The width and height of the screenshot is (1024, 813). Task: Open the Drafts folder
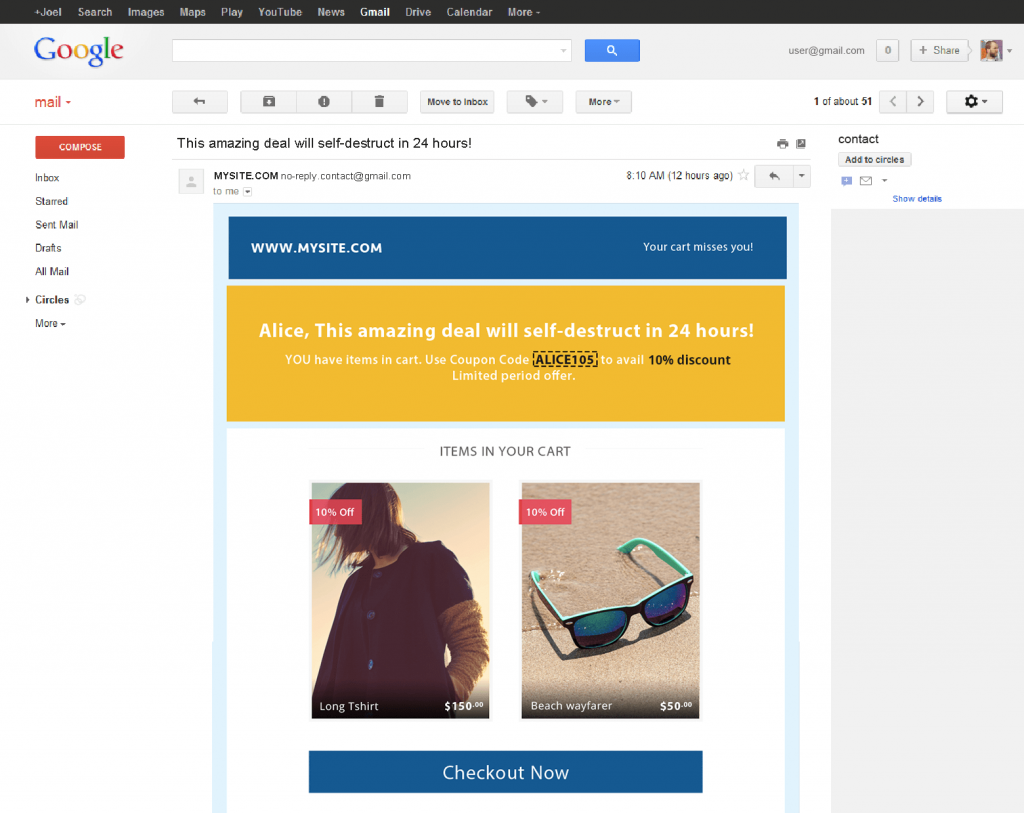pyautogui.click(x=48, y=247)
